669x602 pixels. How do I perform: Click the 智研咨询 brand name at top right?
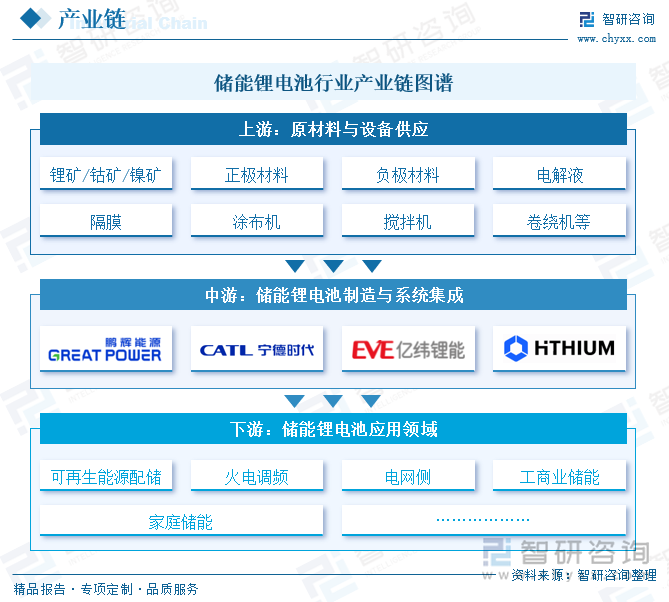[628, 19]
